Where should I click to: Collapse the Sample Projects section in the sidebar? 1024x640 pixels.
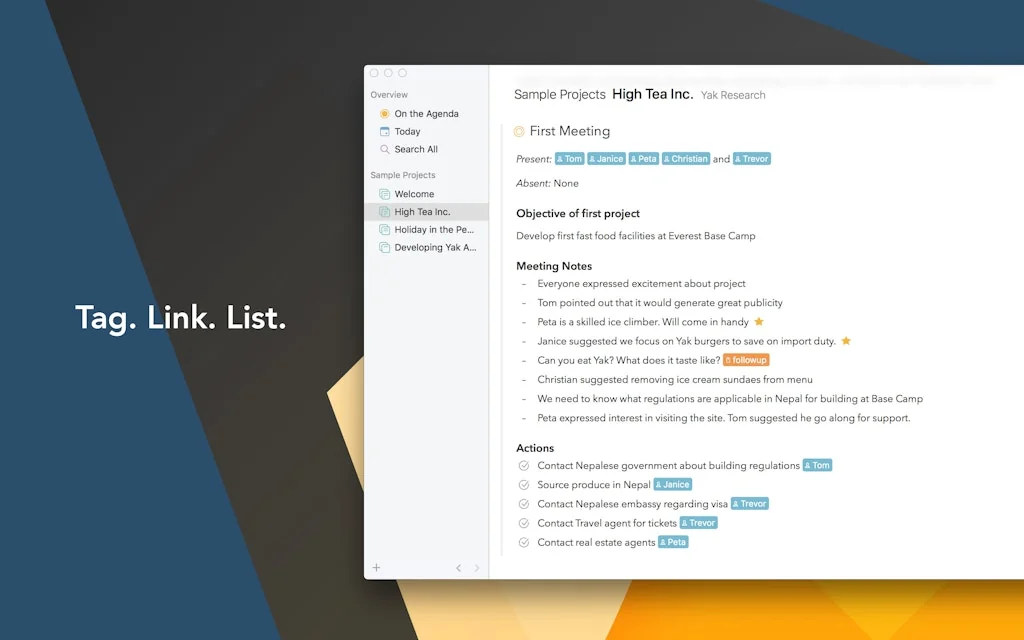click(402, 175)
